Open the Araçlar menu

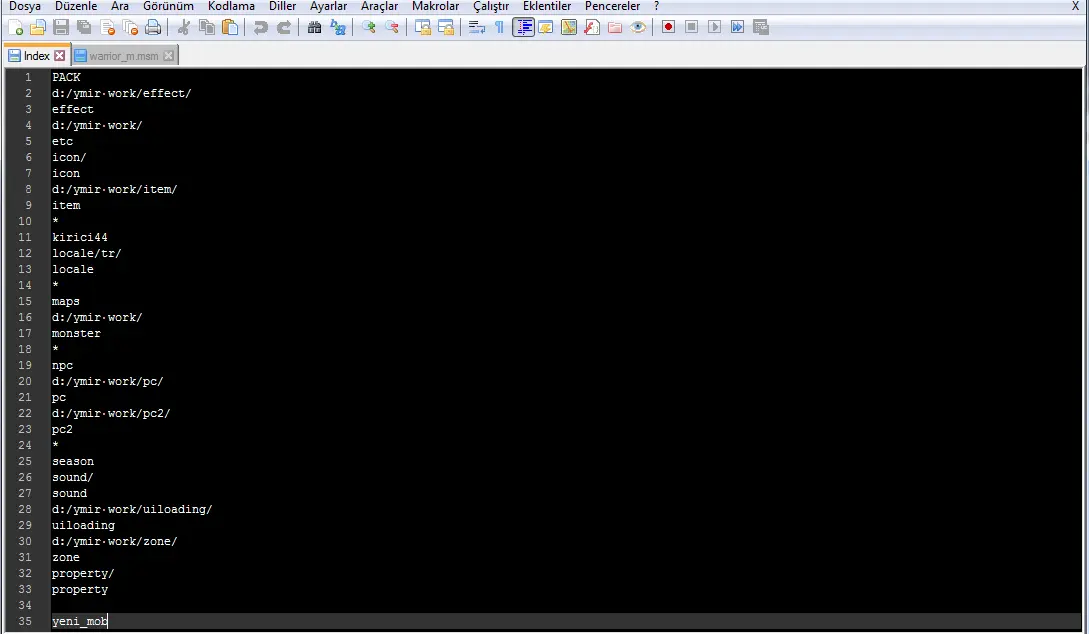point(380,6)
